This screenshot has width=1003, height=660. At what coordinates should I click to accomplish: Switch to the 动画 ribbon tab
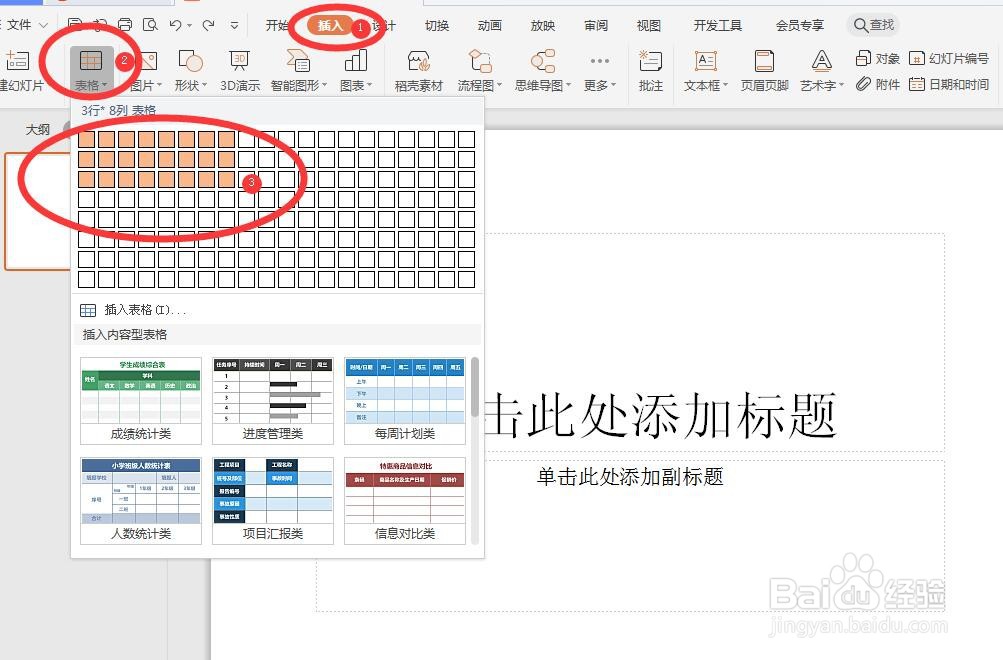488,25
